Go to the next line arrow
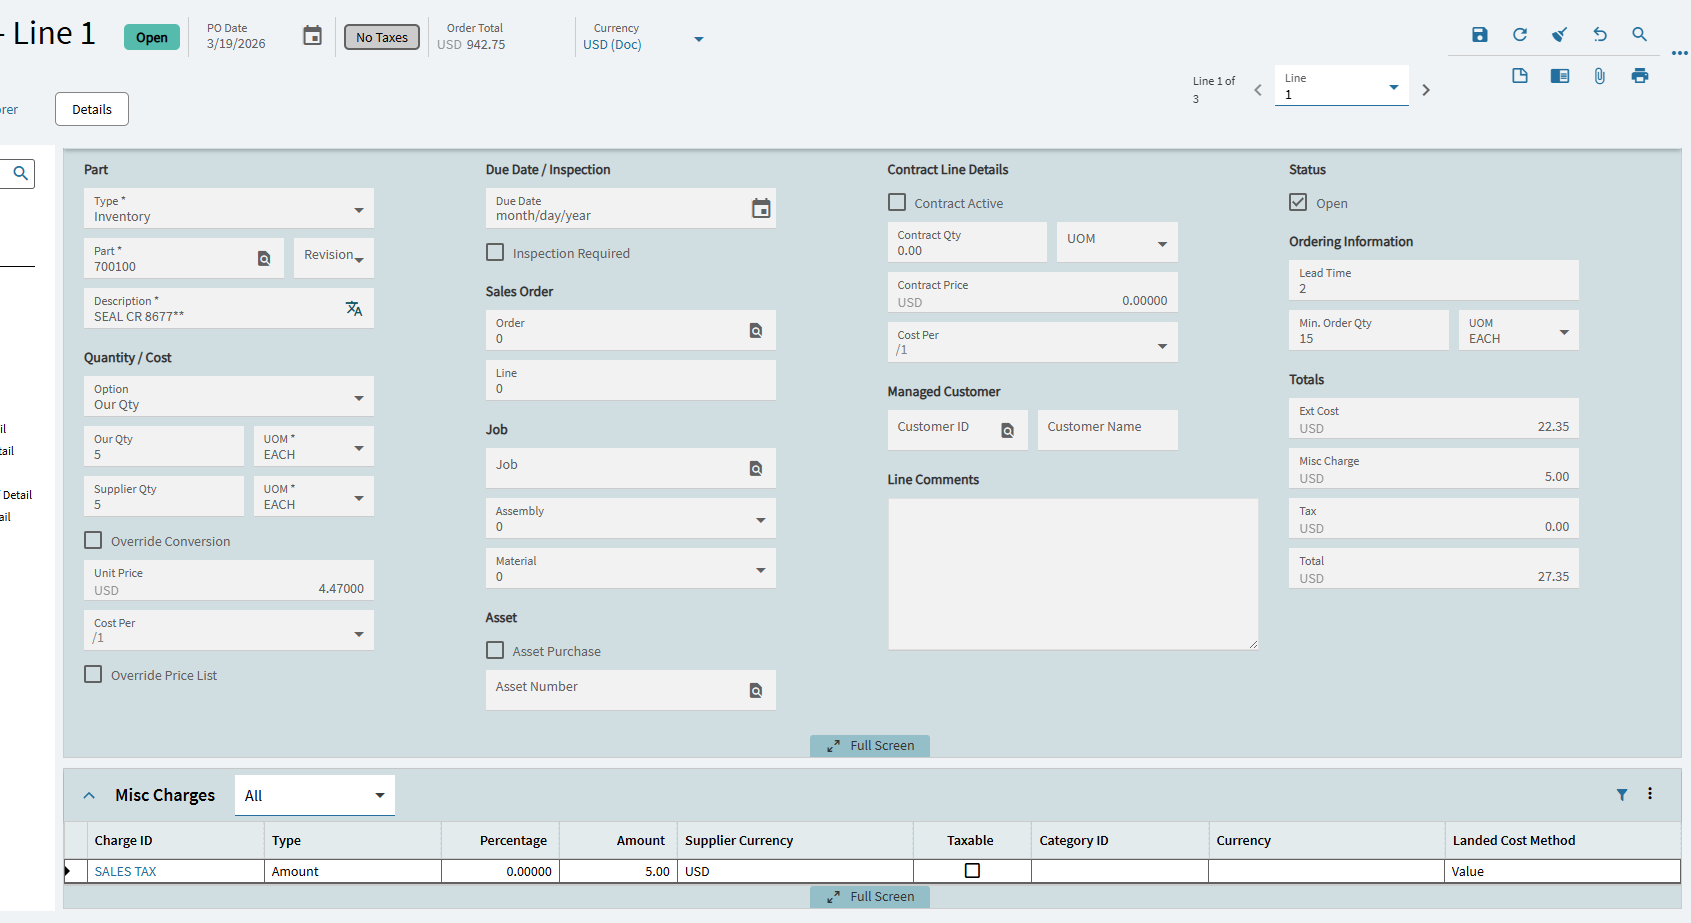This screenshot has height=923, width=1691. (1426, 90)
